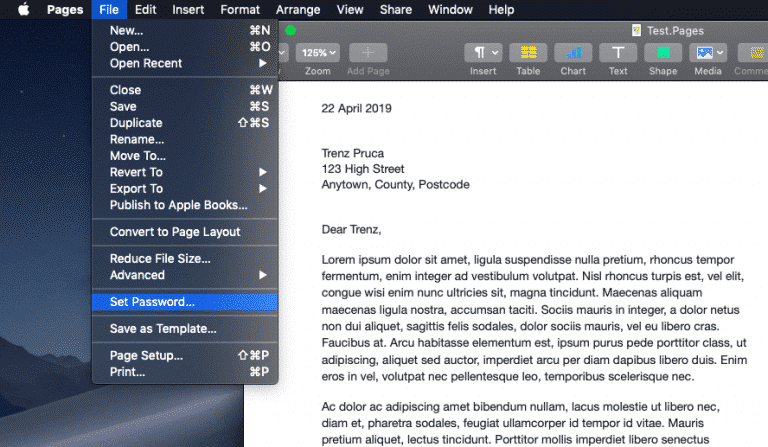Open the Edit menu
The image size is (768, 447).
point(145,9)
